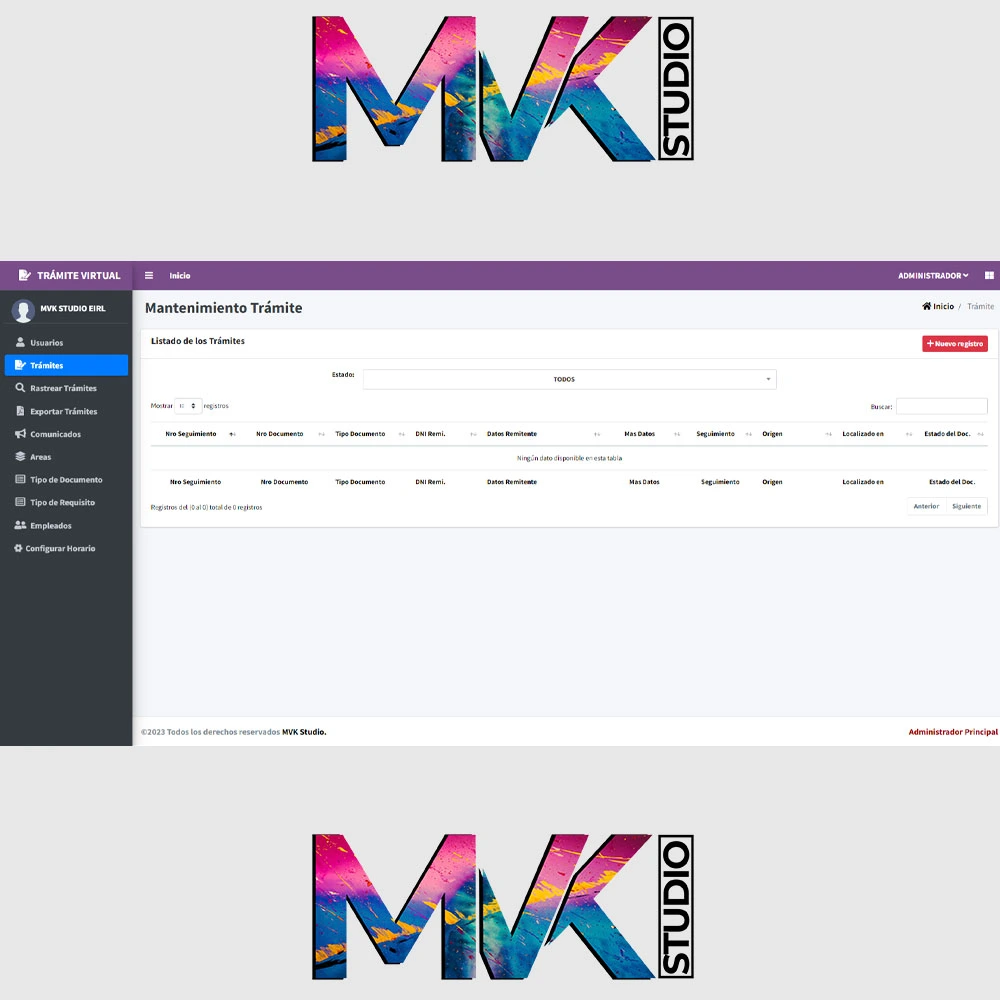Click the Rastrear Trámites magnifier icon
This screenshot has width=1000, height=1000.
[x=20, y=388]
